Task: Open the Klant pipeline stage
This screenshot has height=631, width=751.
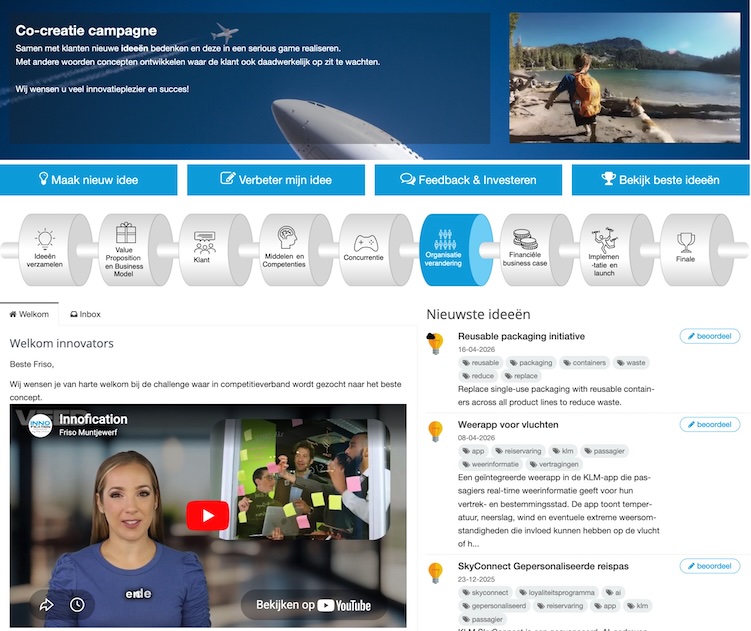Action: 205,249
